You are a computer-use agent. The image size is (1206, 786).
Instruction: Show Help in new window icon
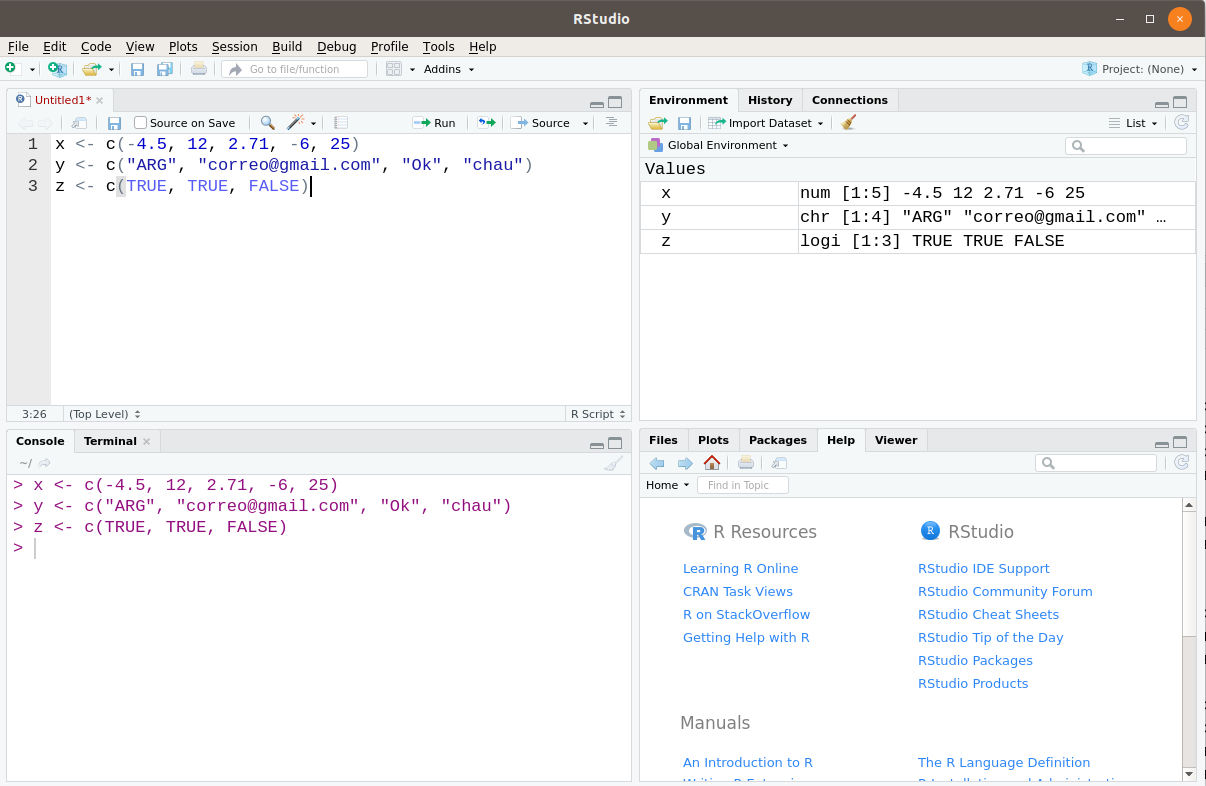(780, 463)
